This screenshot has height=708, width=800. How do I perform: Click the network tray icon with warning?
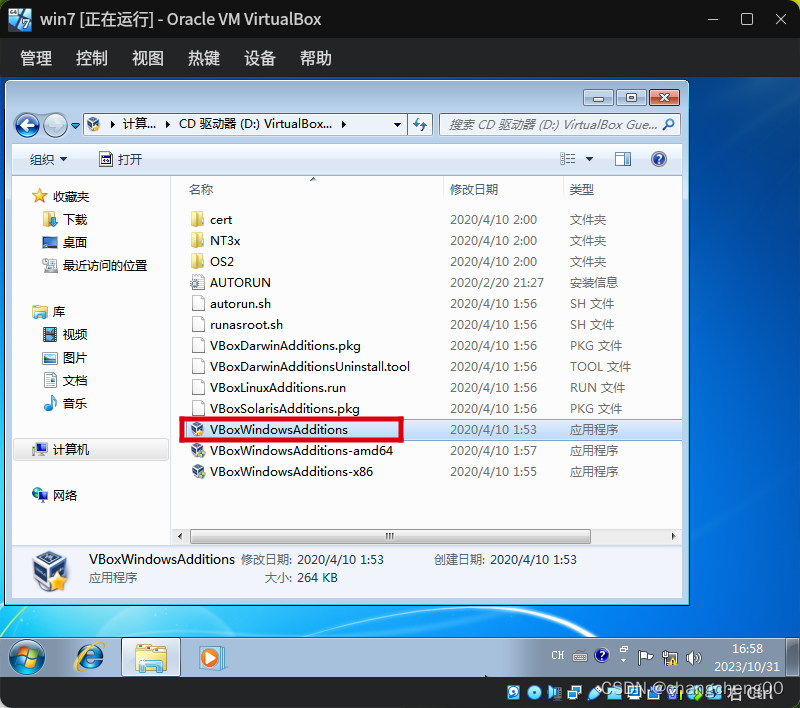[669, 659]
